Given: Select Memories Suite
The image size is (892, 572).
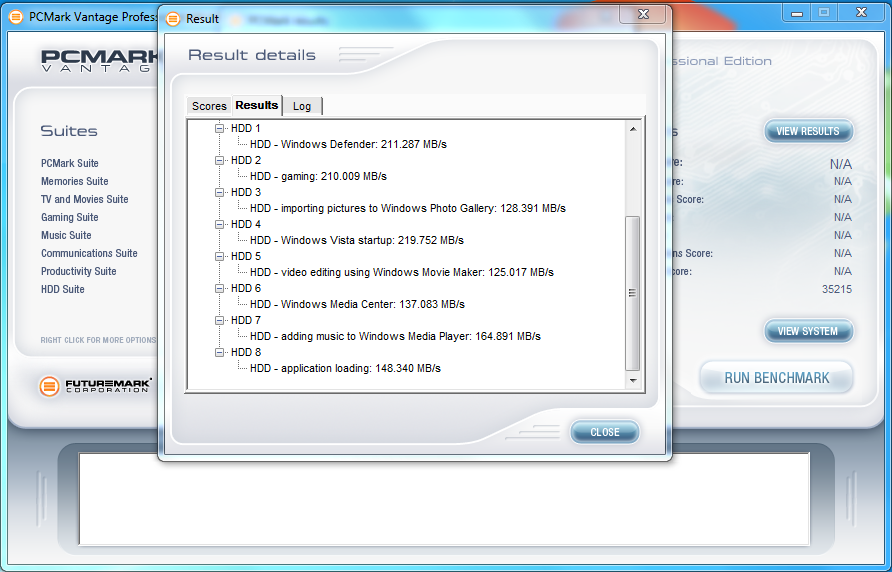Looking at the screenshot, I should tap(75, 181).
